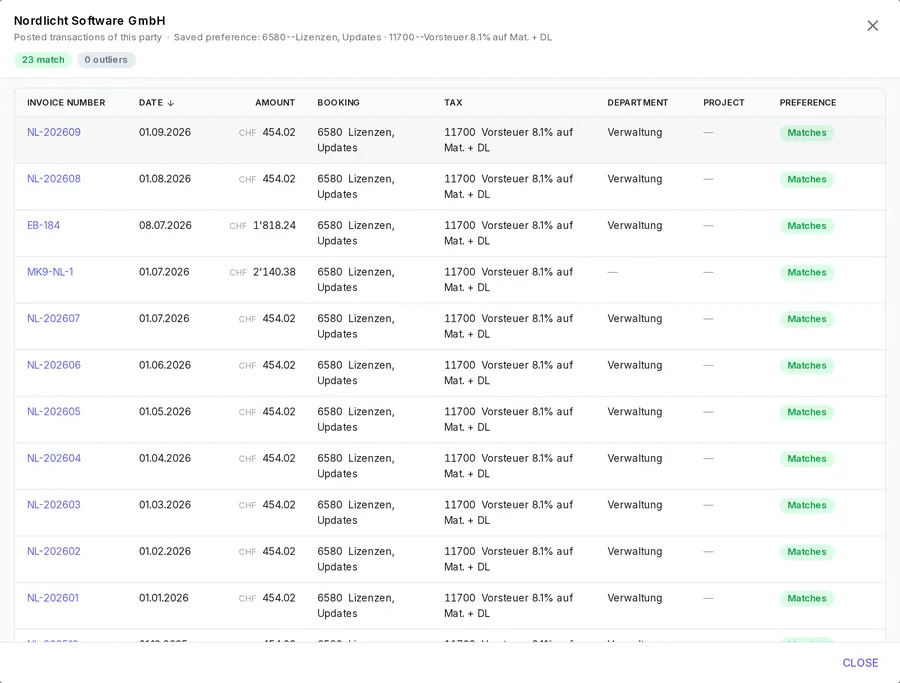Screen dimensions: 900x683
Task: Open invoice NL-202606
Action: click(x=54, y=364)
